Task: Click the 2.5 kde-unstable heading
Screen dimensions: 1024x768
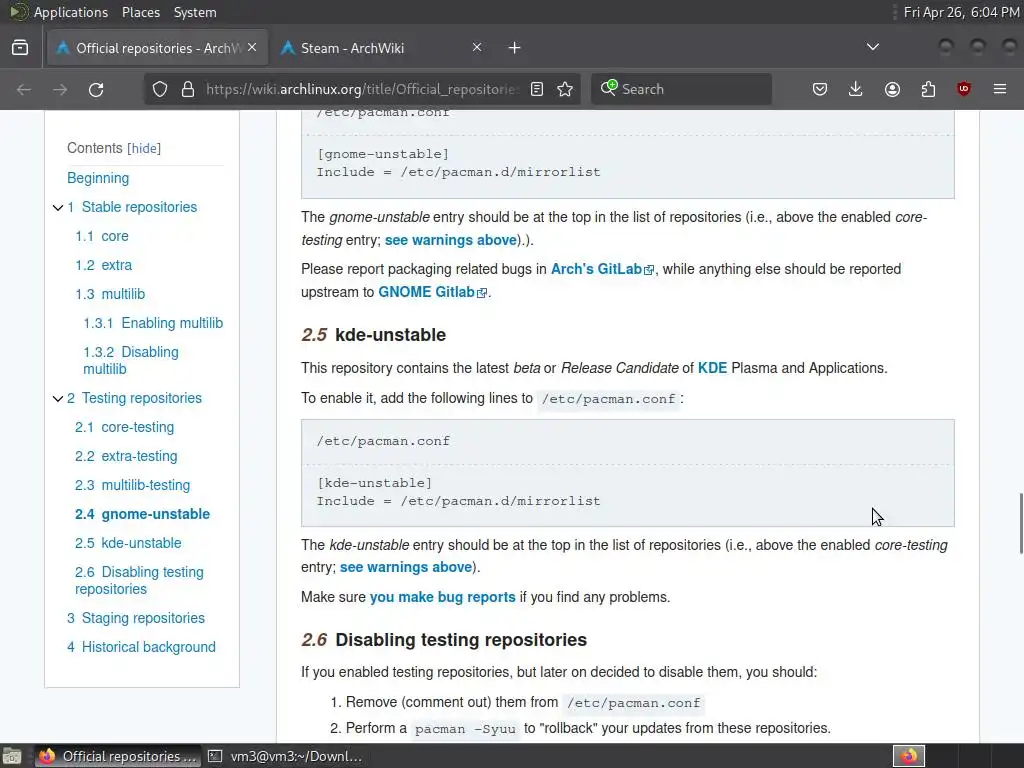Action: [374, 334]
